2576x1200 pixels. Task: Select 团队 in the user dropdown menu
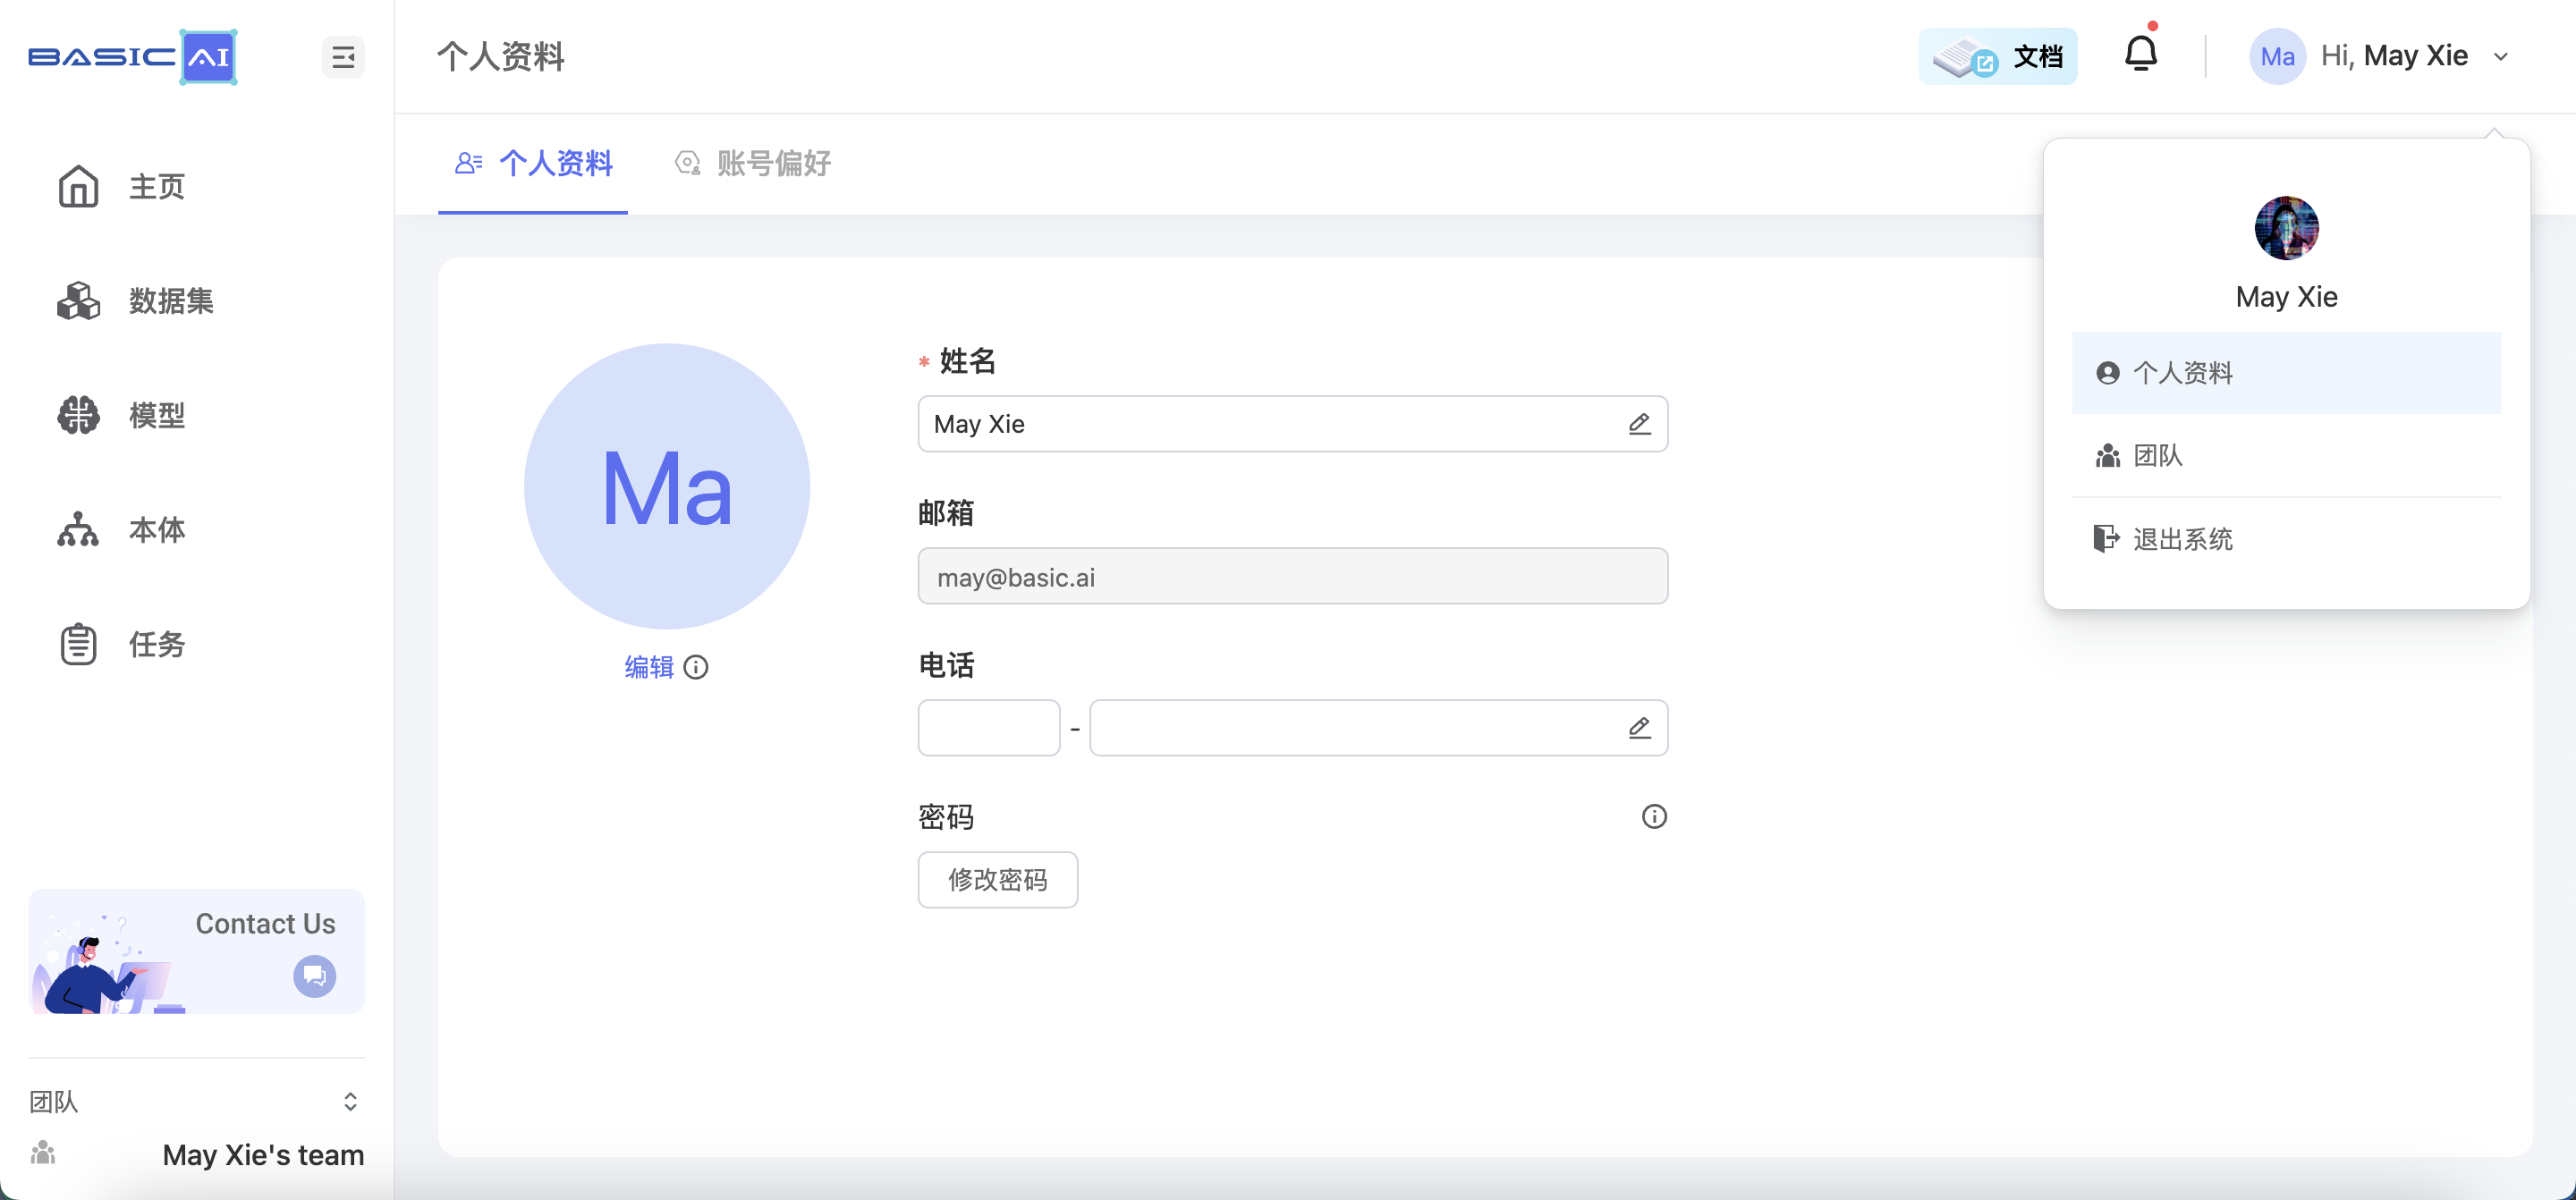2286,456
